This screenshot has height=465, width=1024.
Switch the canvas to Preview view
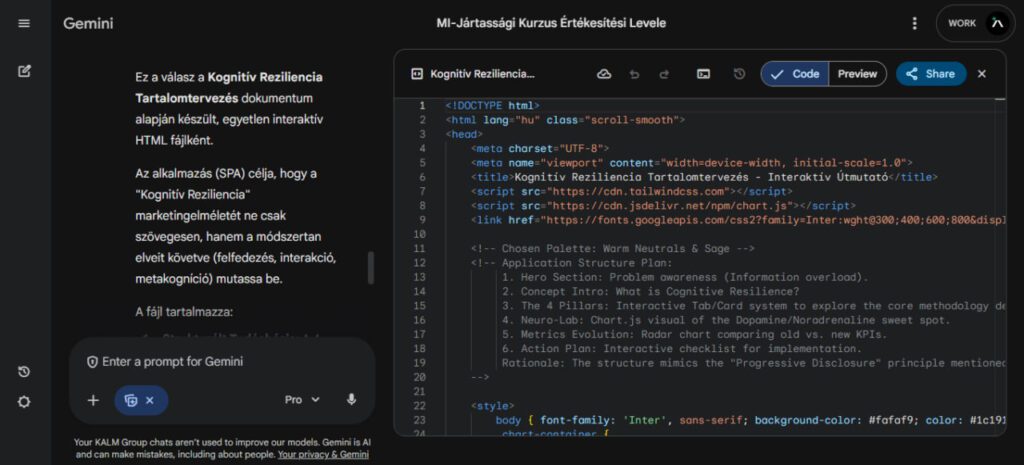pos(857,74)
